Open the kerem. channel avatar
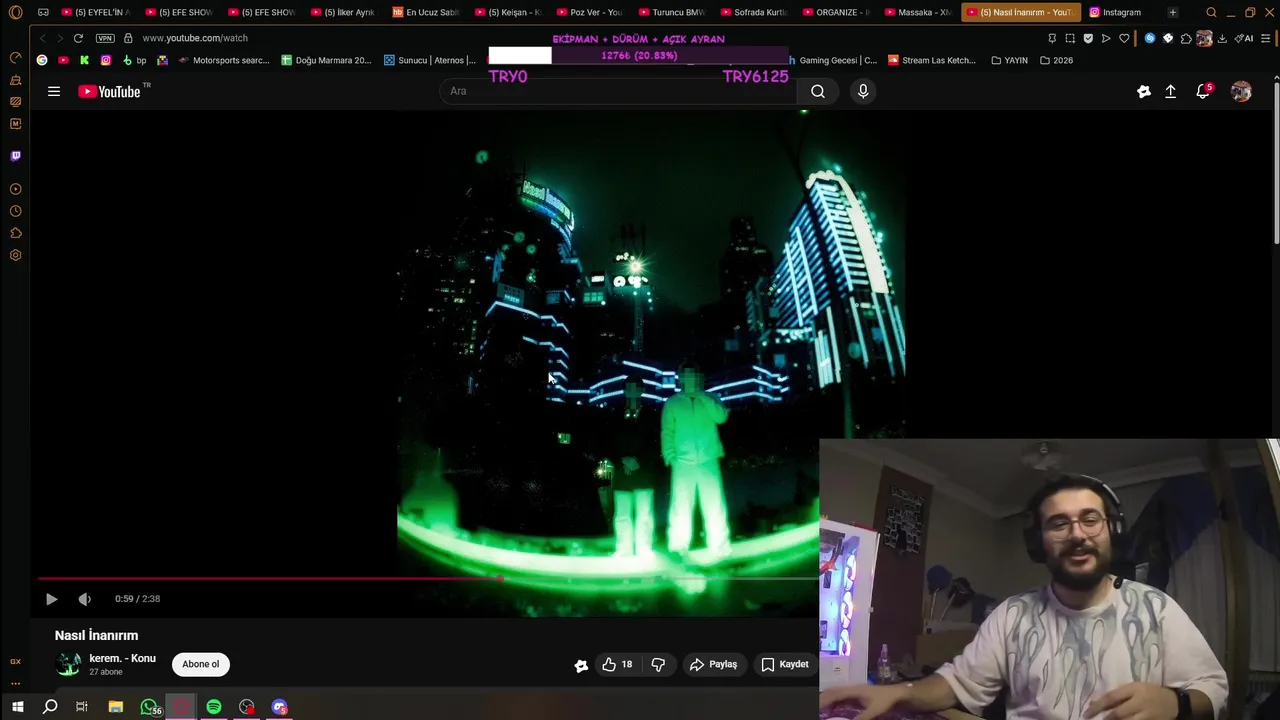The image size is (1280, 720). pos(68,664)
